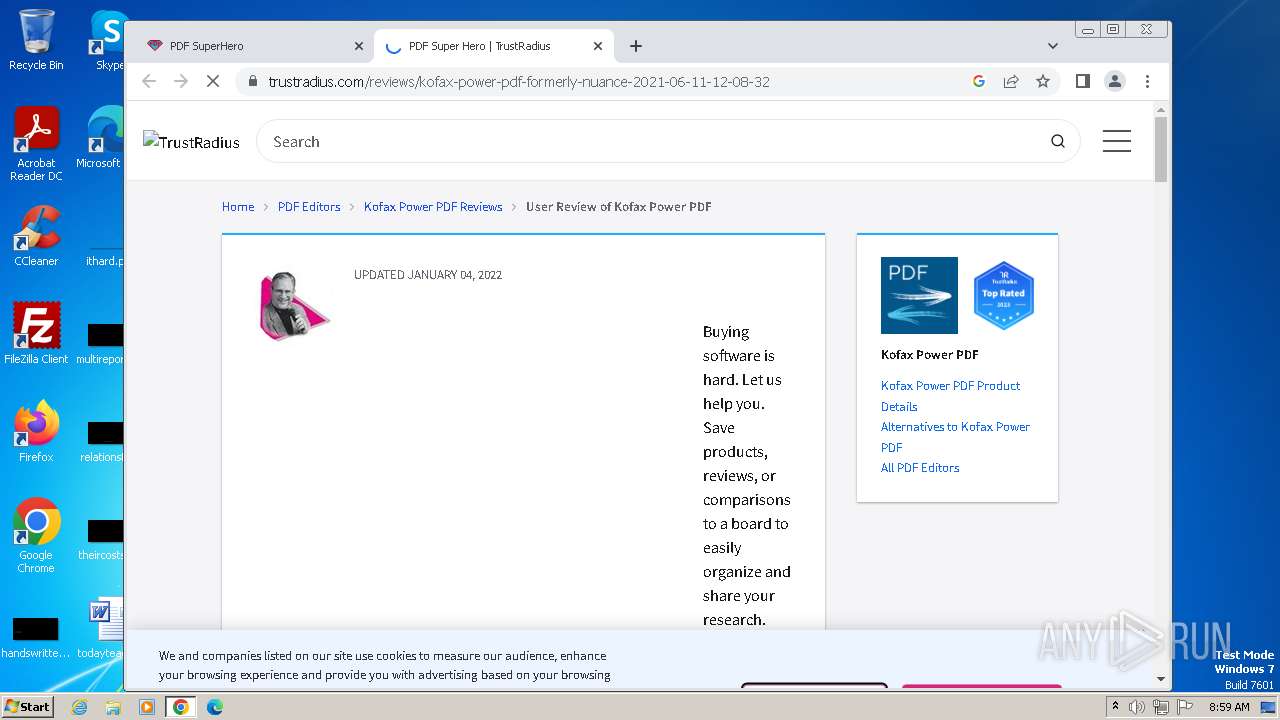Toggle the browser side panel
The height and width of the screenshot is (720, 1280).
click(1082, 81)
